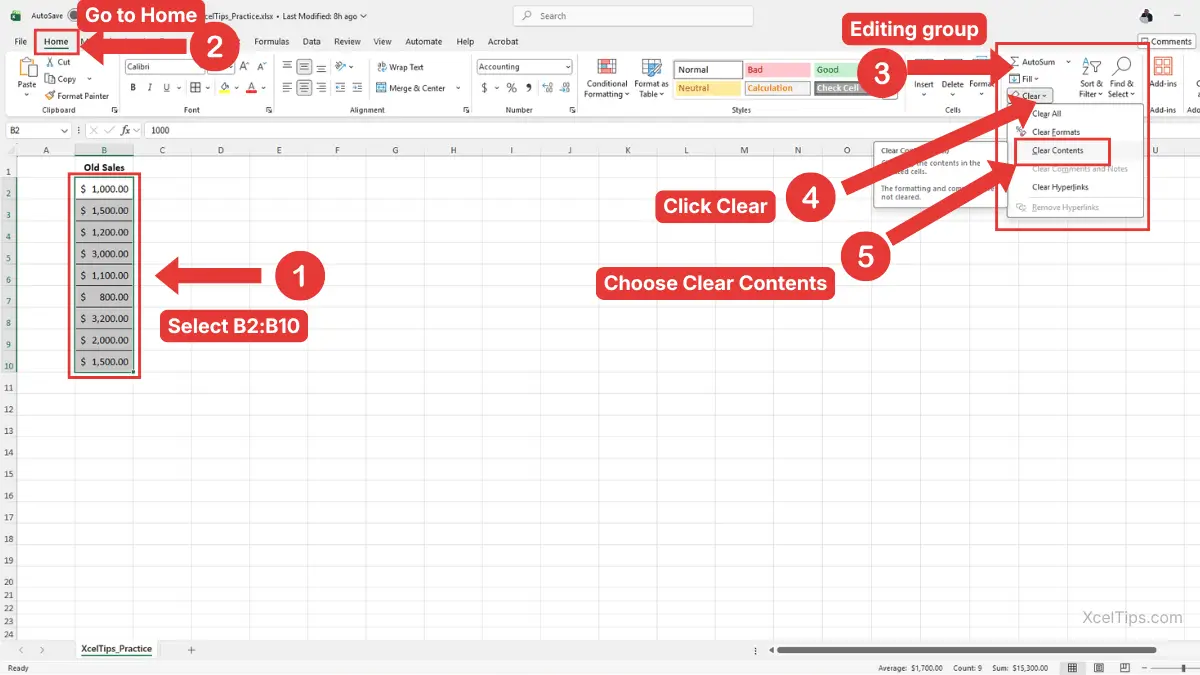Choose Clear Hyperlinks from menu
Viewport: 1200px width, 675px height.
[1060, 187]
